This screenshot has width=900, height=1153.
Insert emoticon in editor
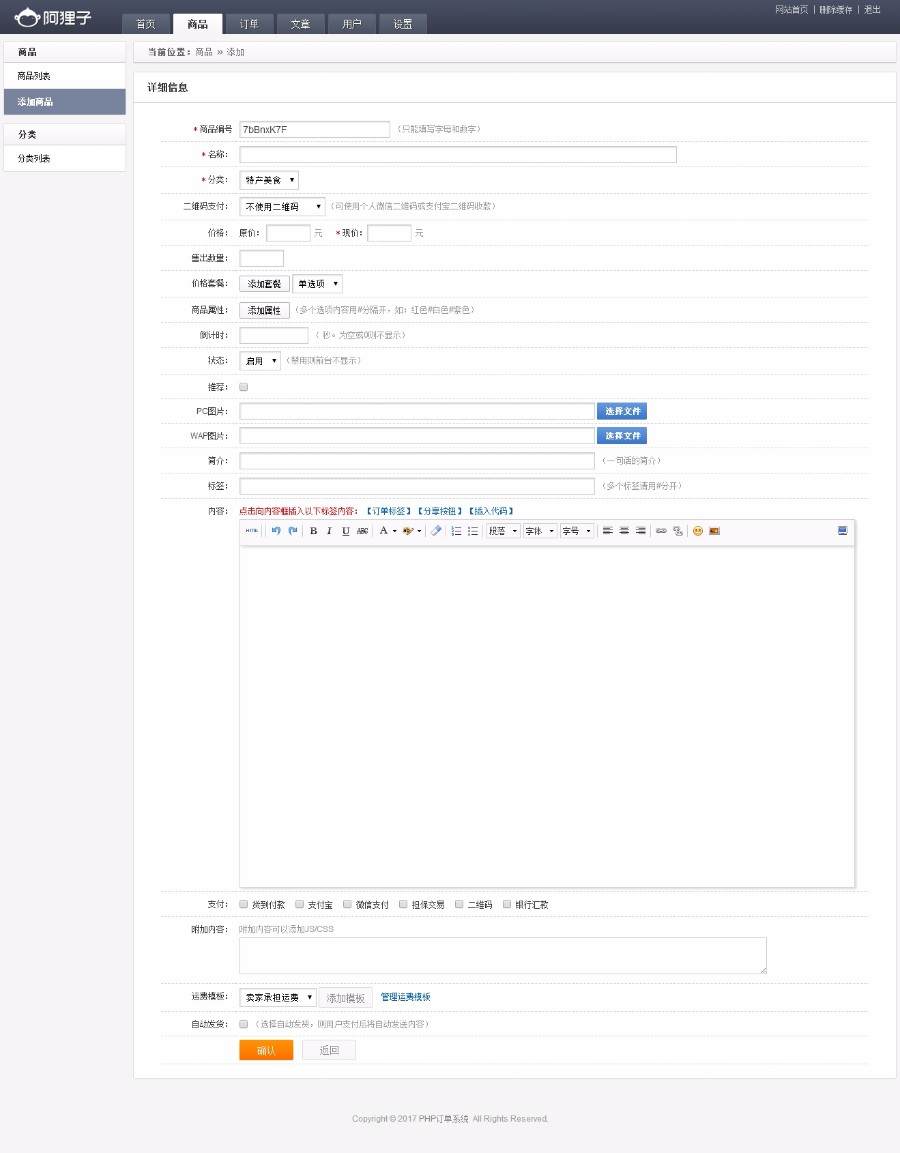(x=698, y=531)
